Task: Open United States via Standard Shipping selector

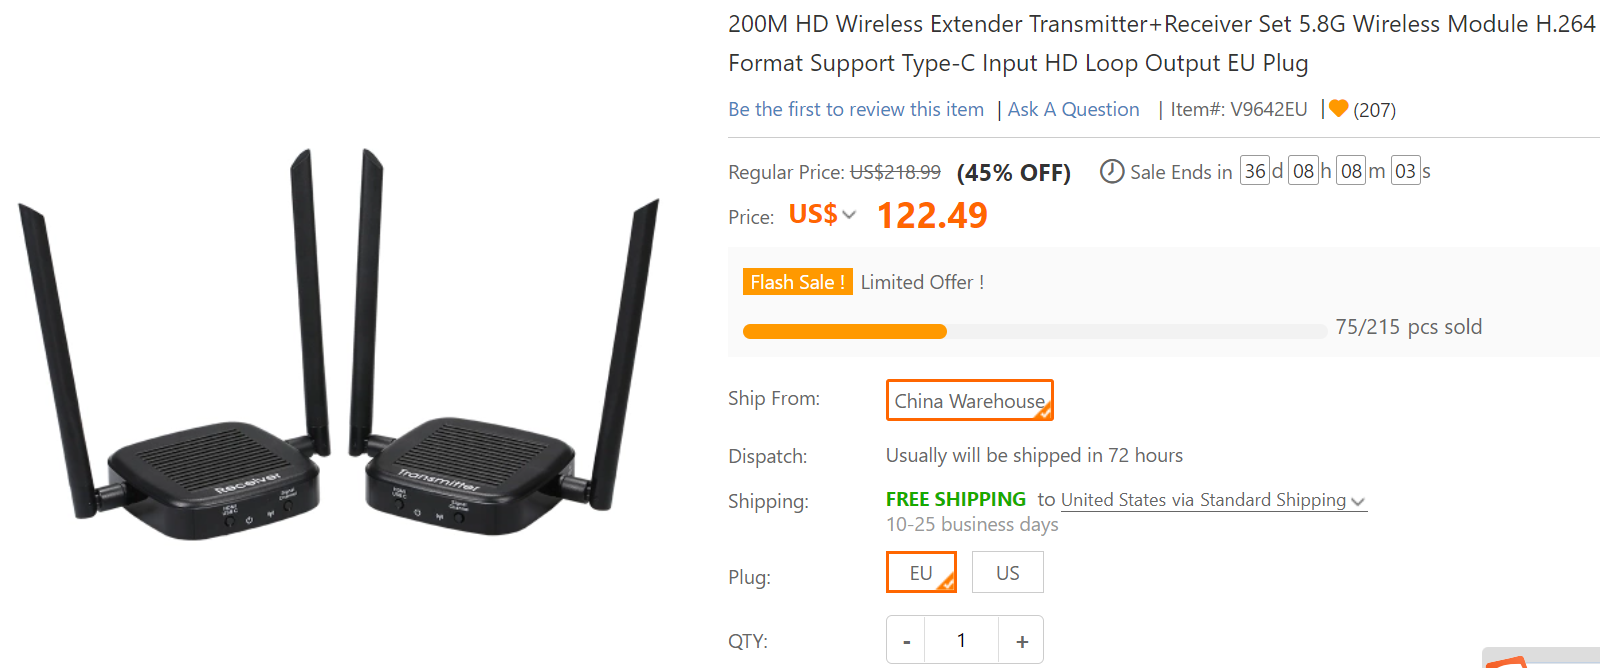Action: tap(1213, 500)
